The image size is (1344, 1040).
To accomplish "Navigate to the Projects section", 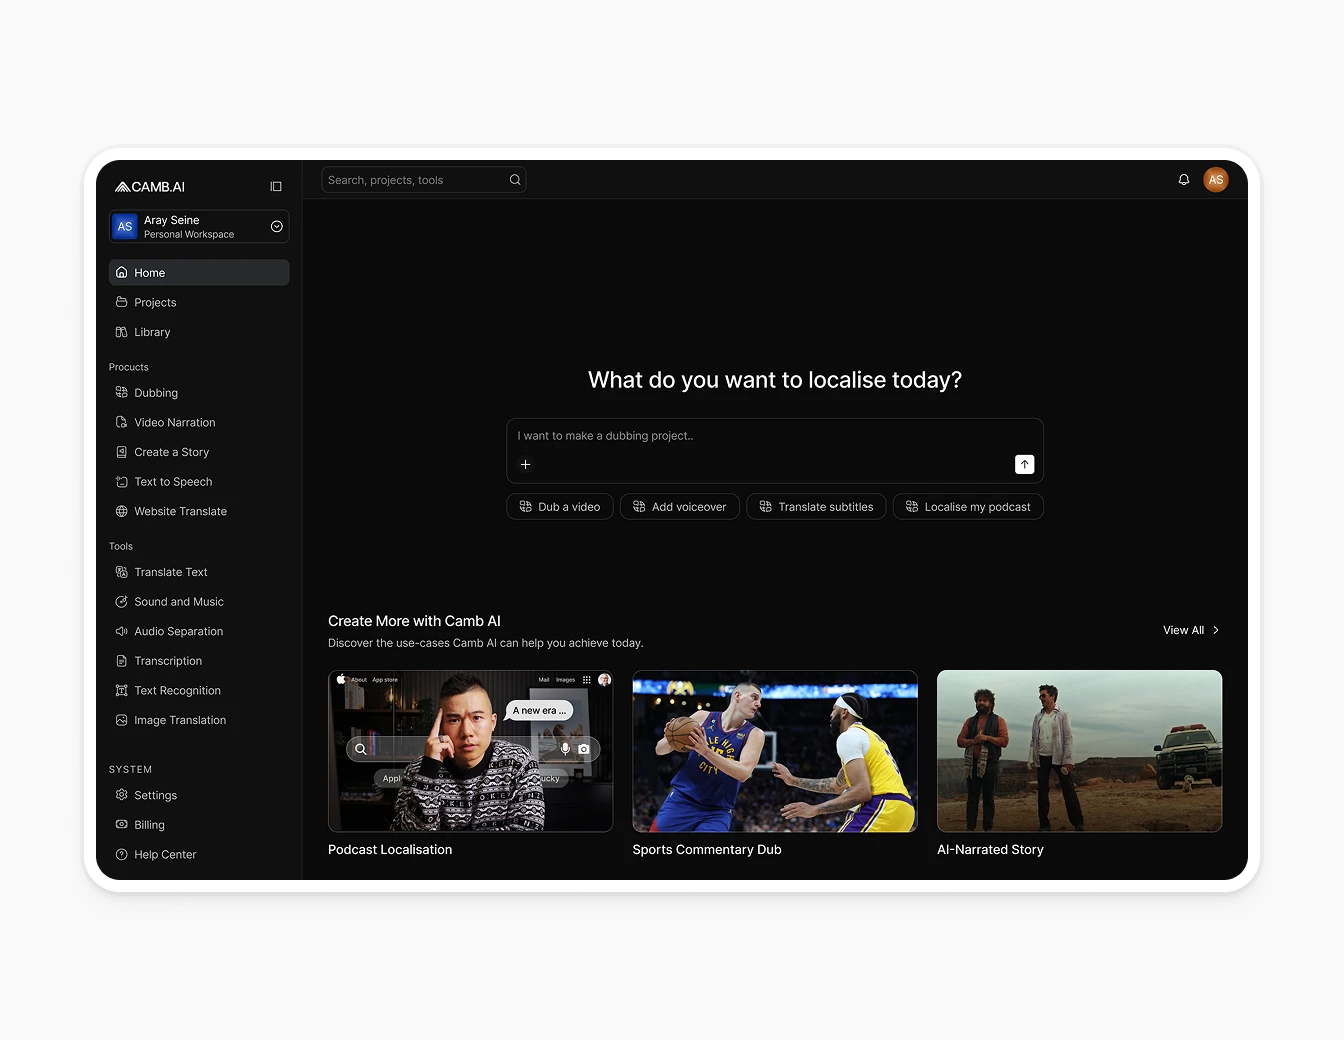I will click(155, 302).
